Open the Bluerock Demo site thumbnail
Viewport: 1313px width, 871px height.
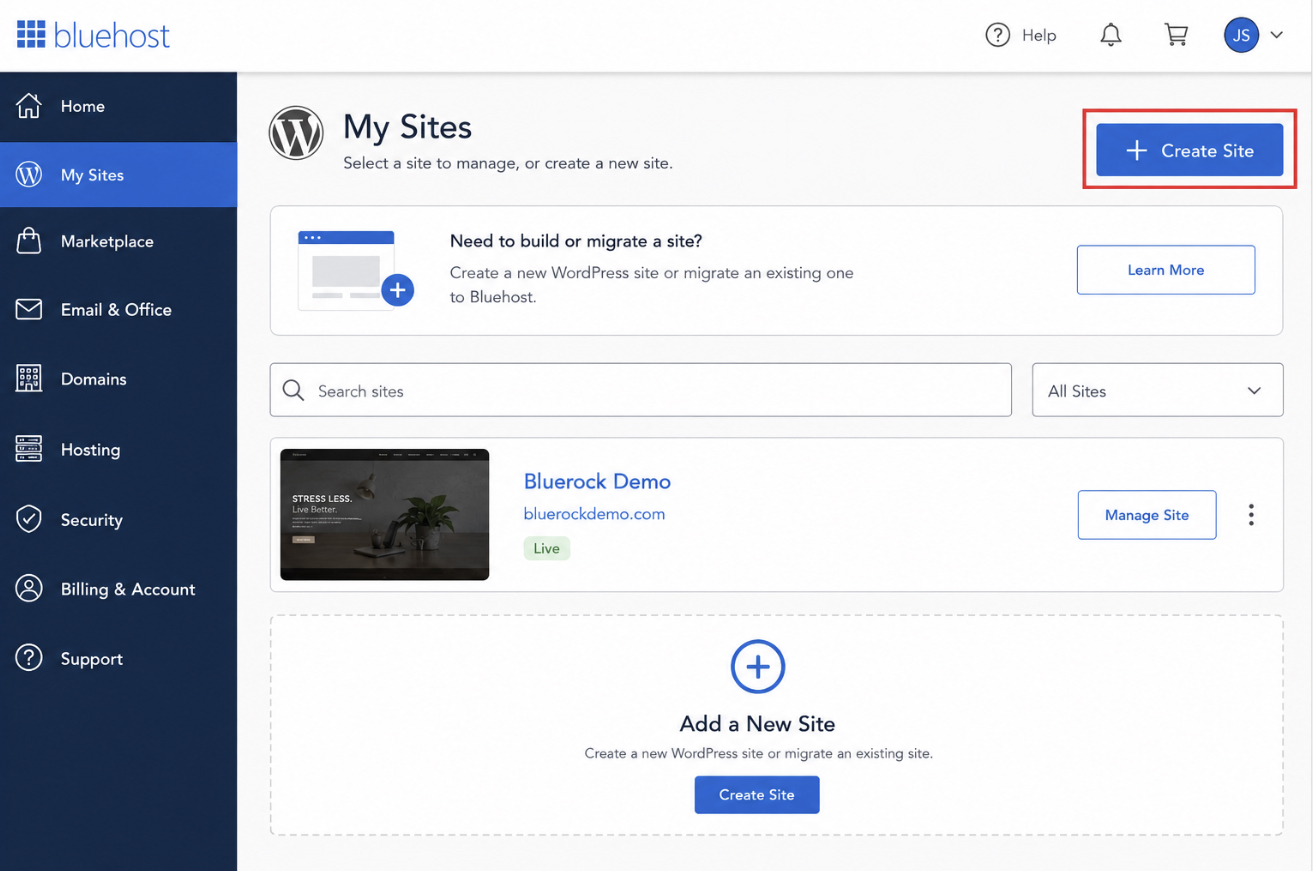[385, 514]
